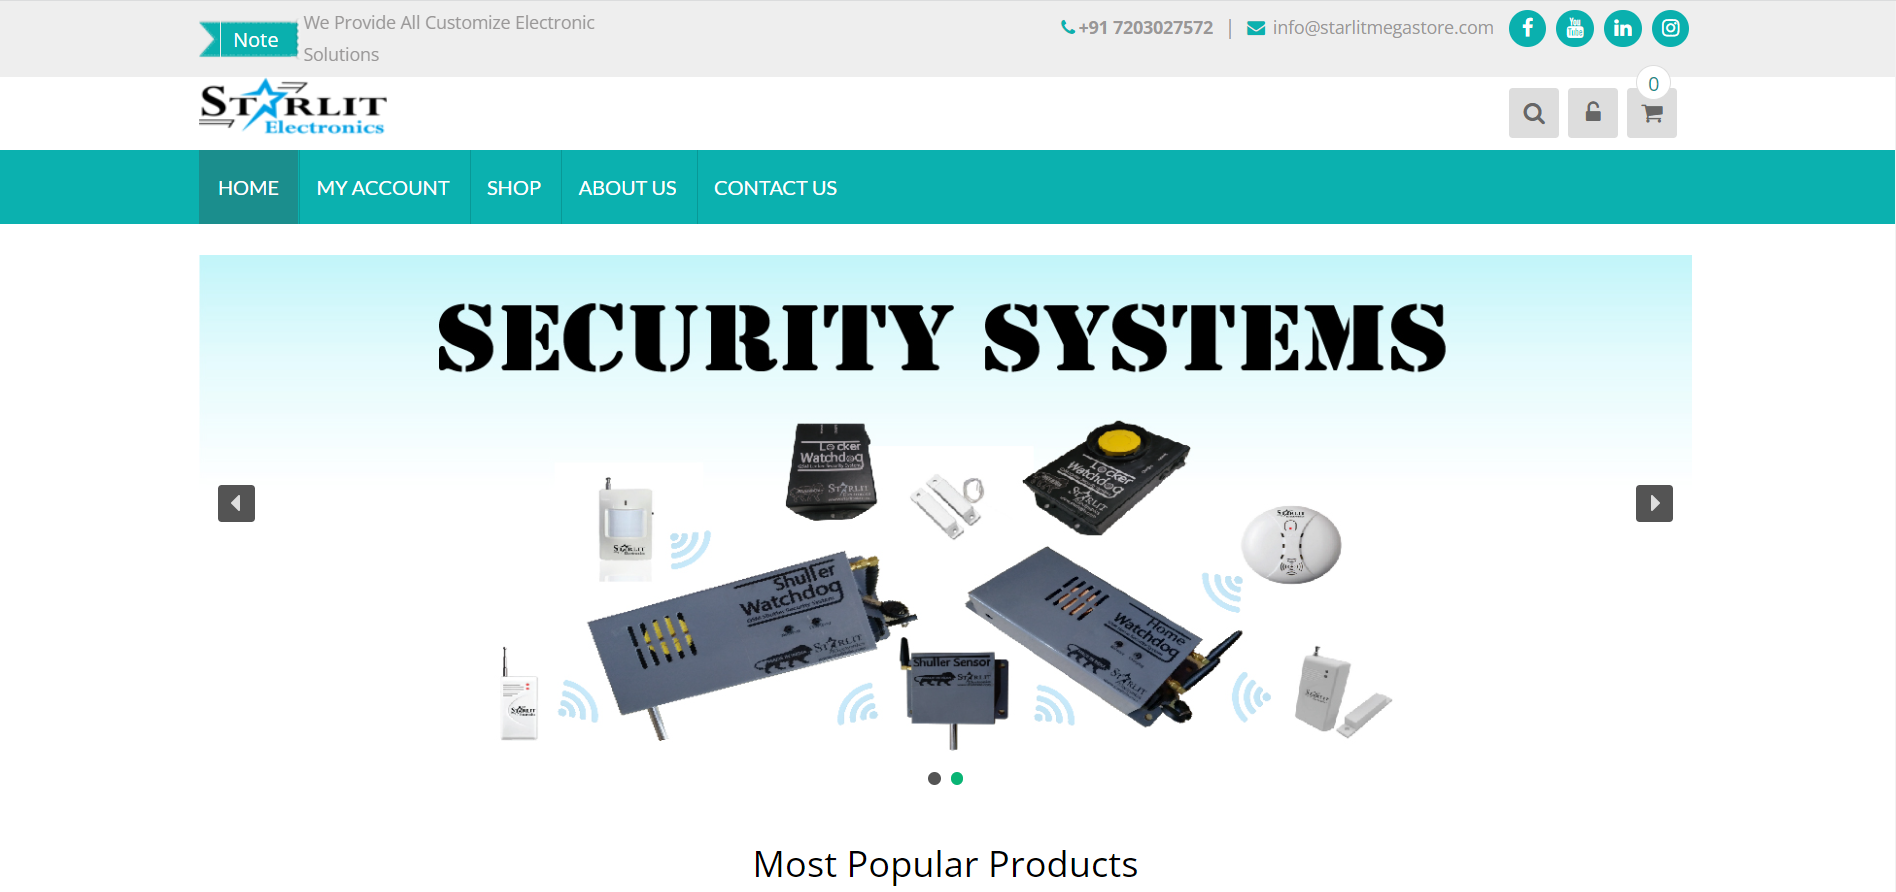Open the CONTACT US menu item

(x=775, y=187)
